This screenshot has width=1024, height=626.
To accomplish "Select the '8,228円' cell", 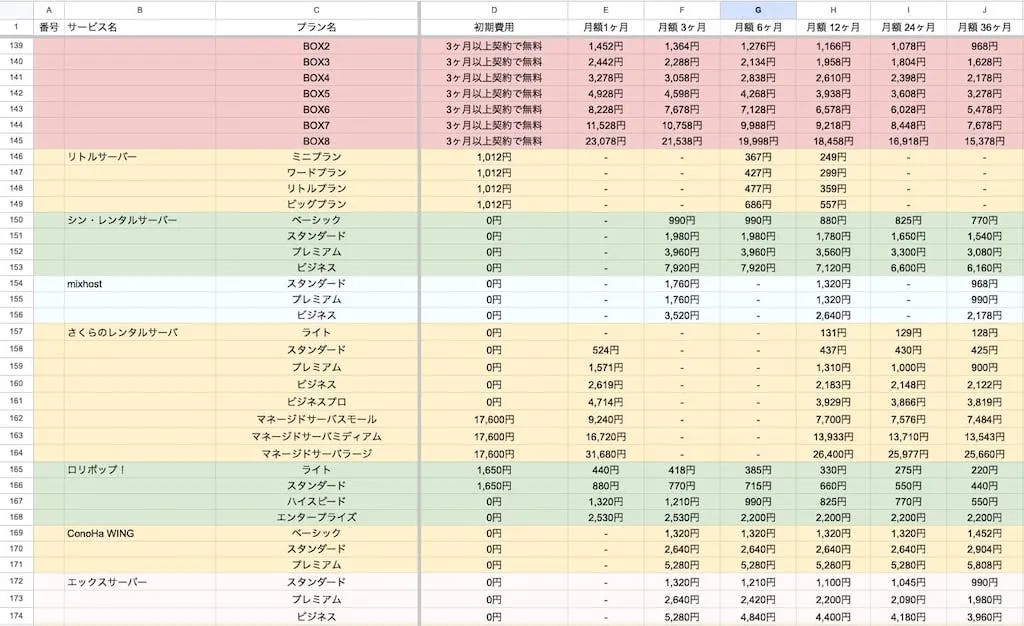I will coord(605,109).
